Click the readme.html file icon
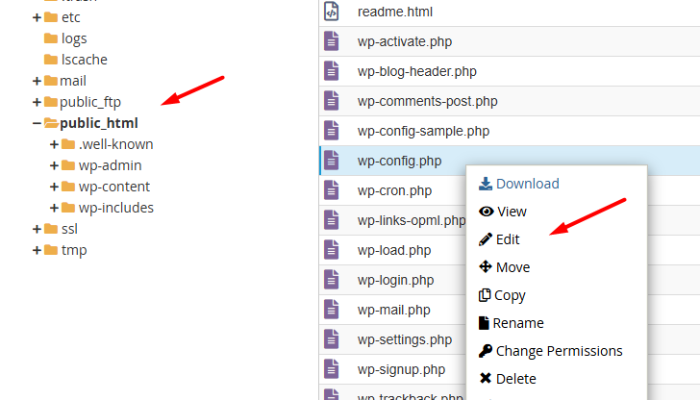The image size is (700, 400). pyautogui.click(x=332, y=12)
